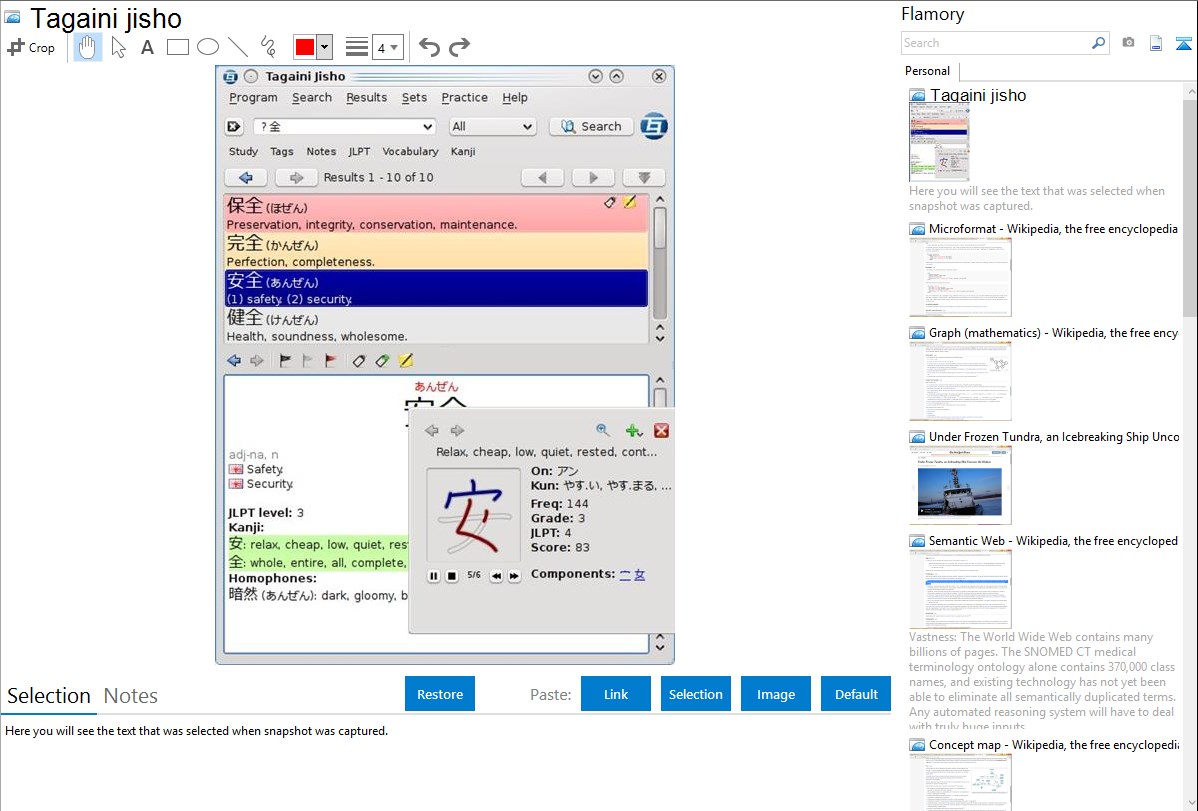Click the Paste Default button
Image resolution: width=1198 pixels, height=811 pixels.
coord(856,694)
